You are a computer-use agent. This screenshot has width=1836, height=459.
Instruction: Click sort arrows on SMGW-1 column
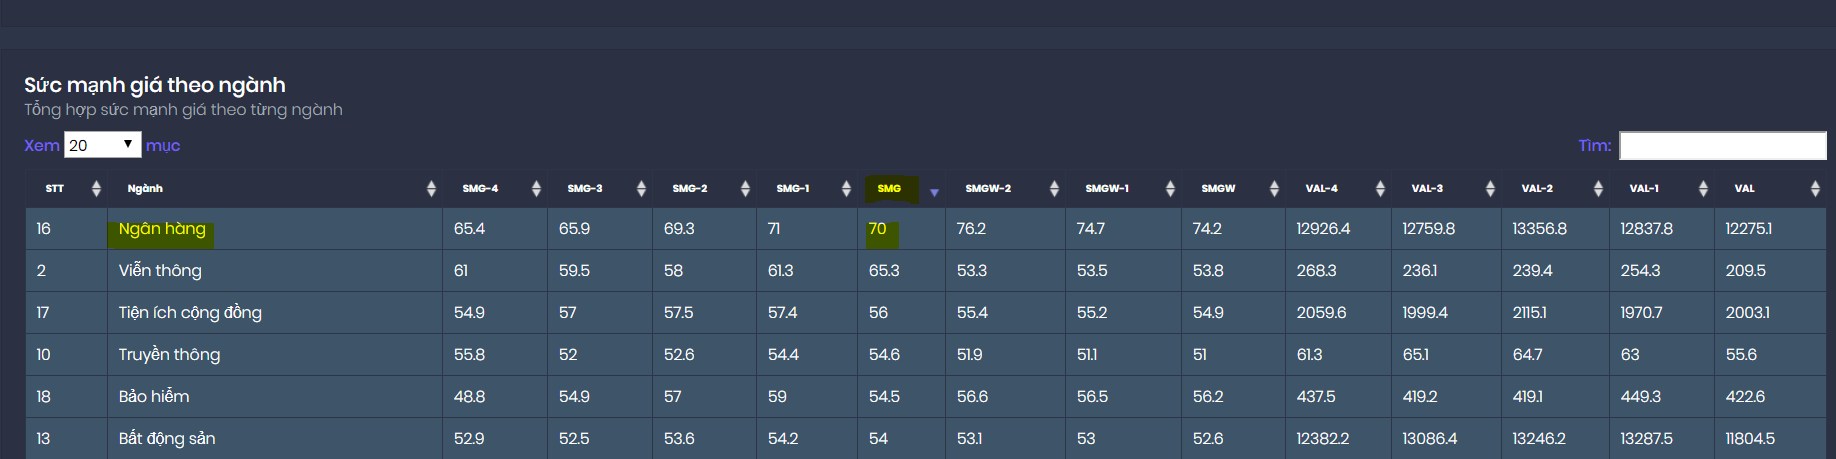(1170, 189)
